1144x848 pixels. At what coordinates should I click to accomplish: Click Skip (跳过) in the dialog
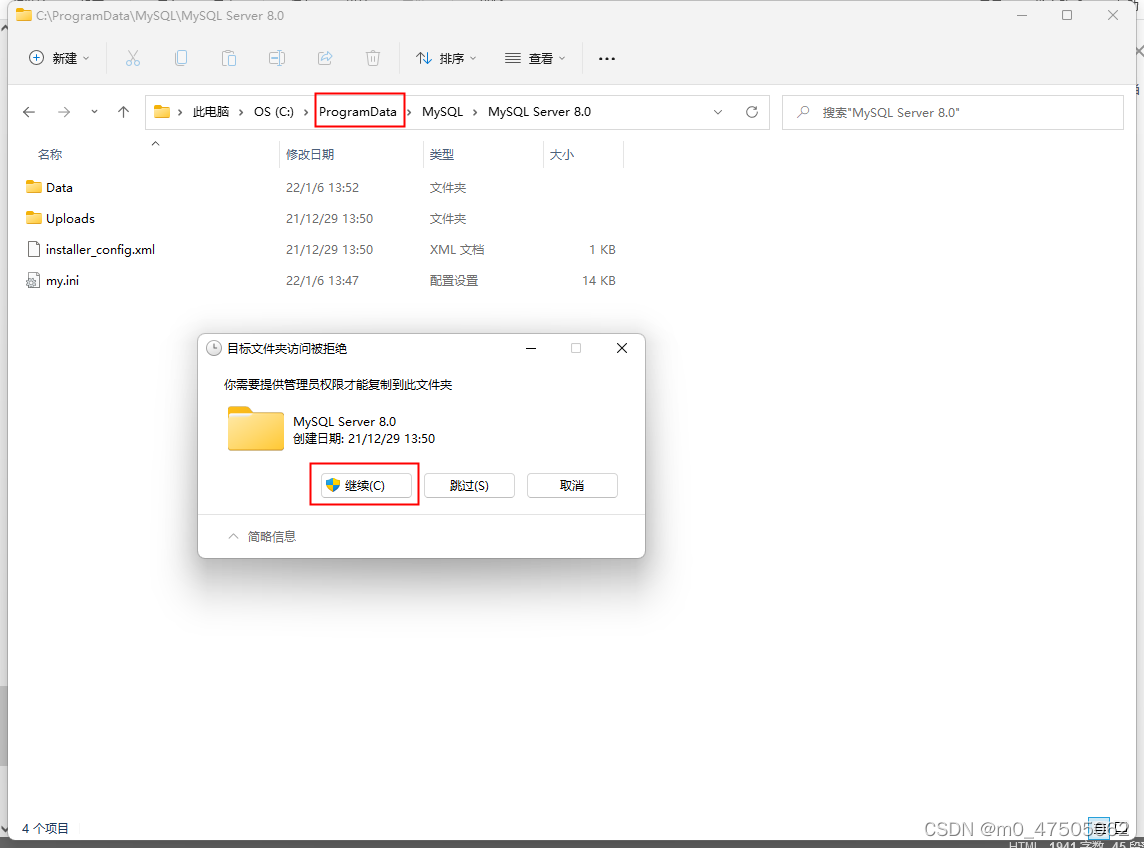[469, 485]
